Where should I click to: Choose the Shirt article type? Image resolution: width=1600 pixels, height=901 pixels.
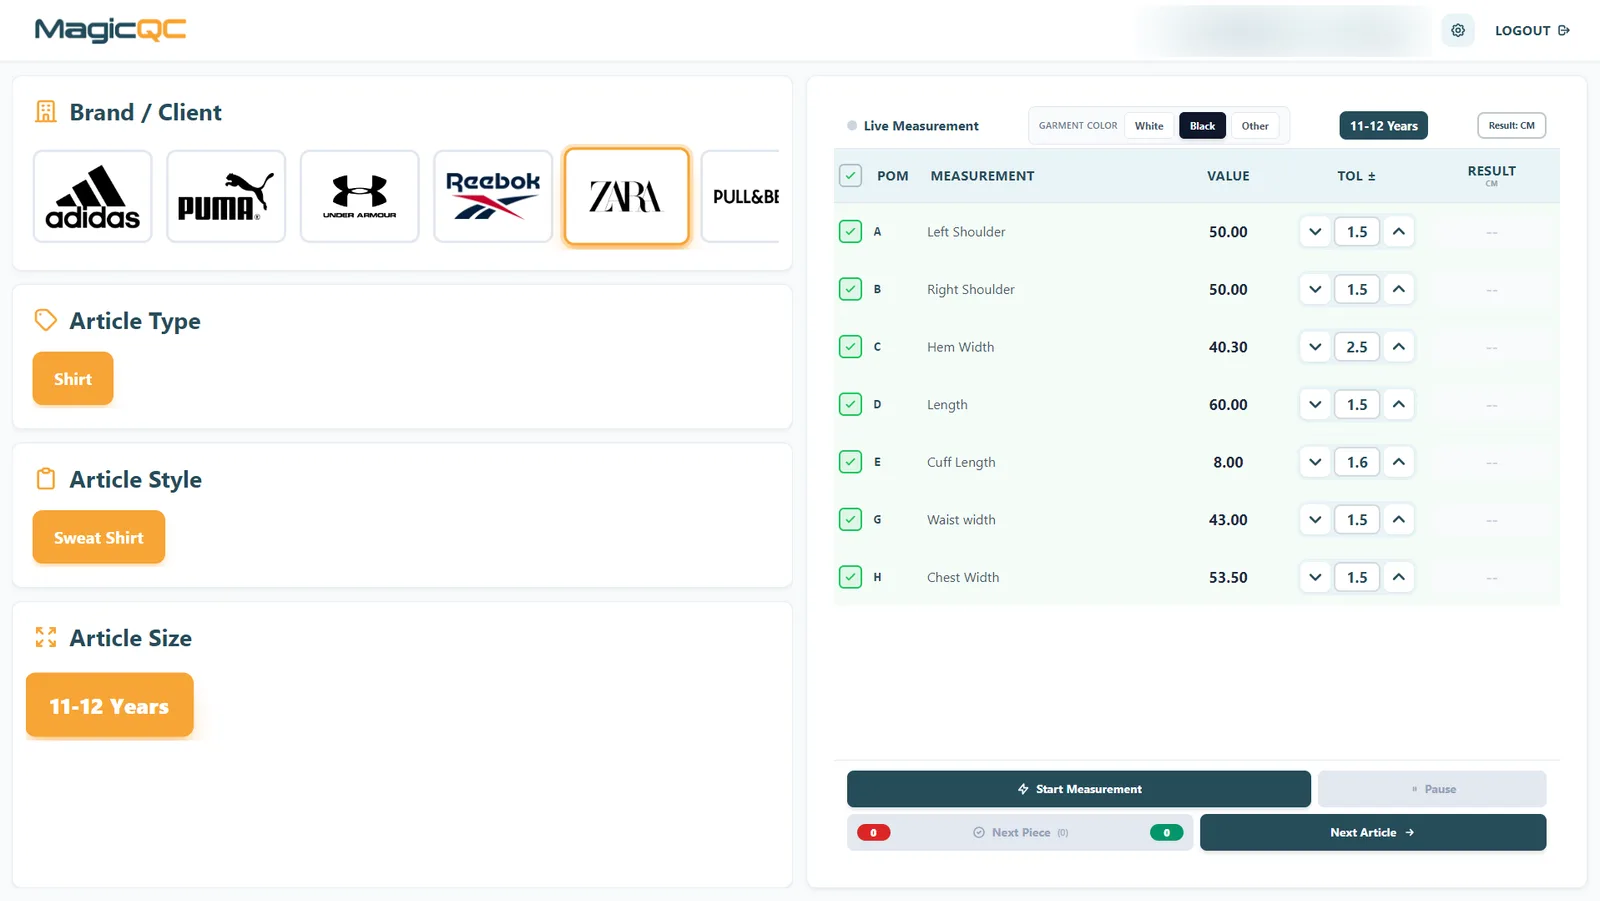click(73, 379)
